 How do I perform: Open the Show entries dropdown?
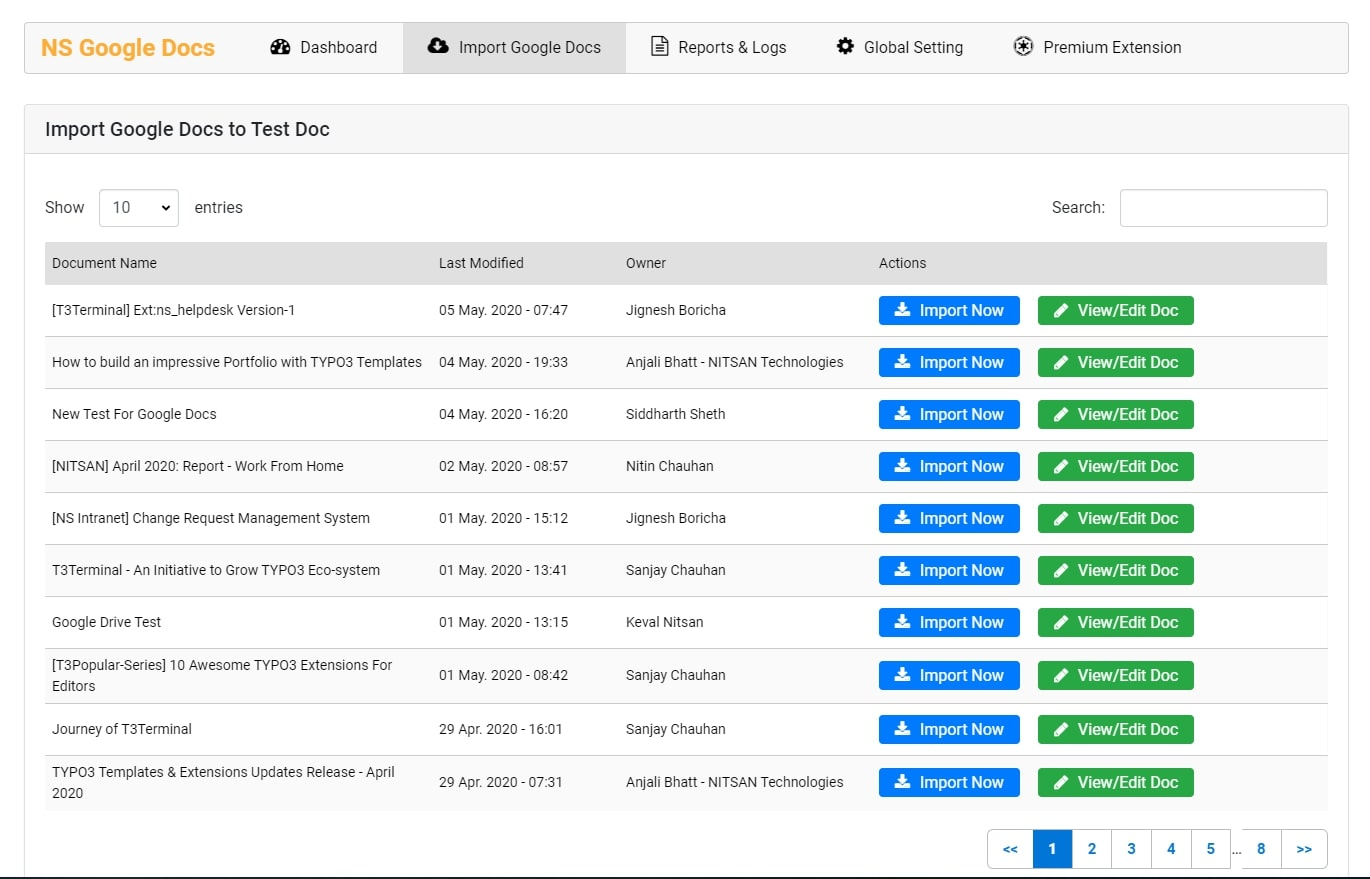[x=138, y=207]
